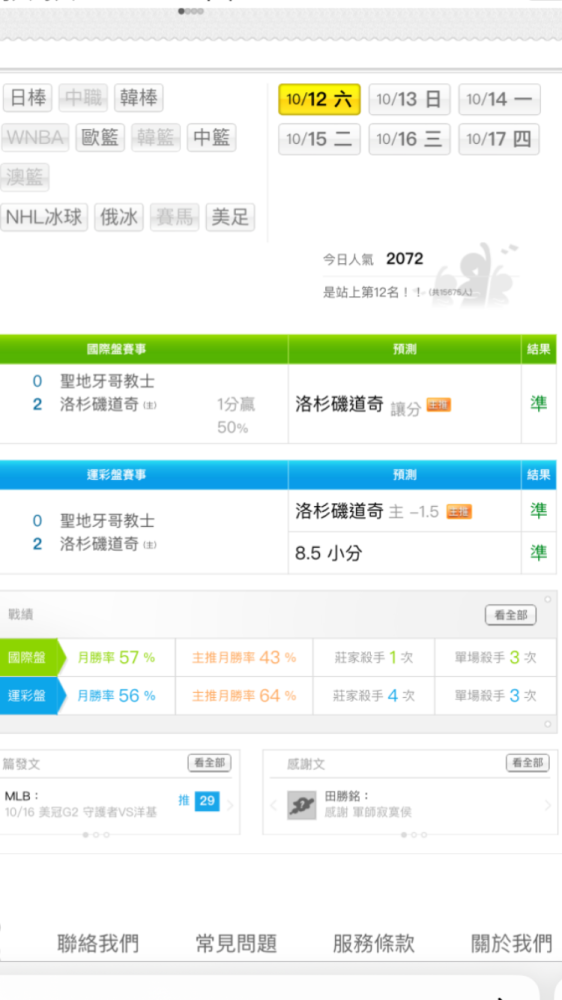This screenshot has height=1000, width=562.
Task: Select the 日棒 league filter
Action: [28, 98]
